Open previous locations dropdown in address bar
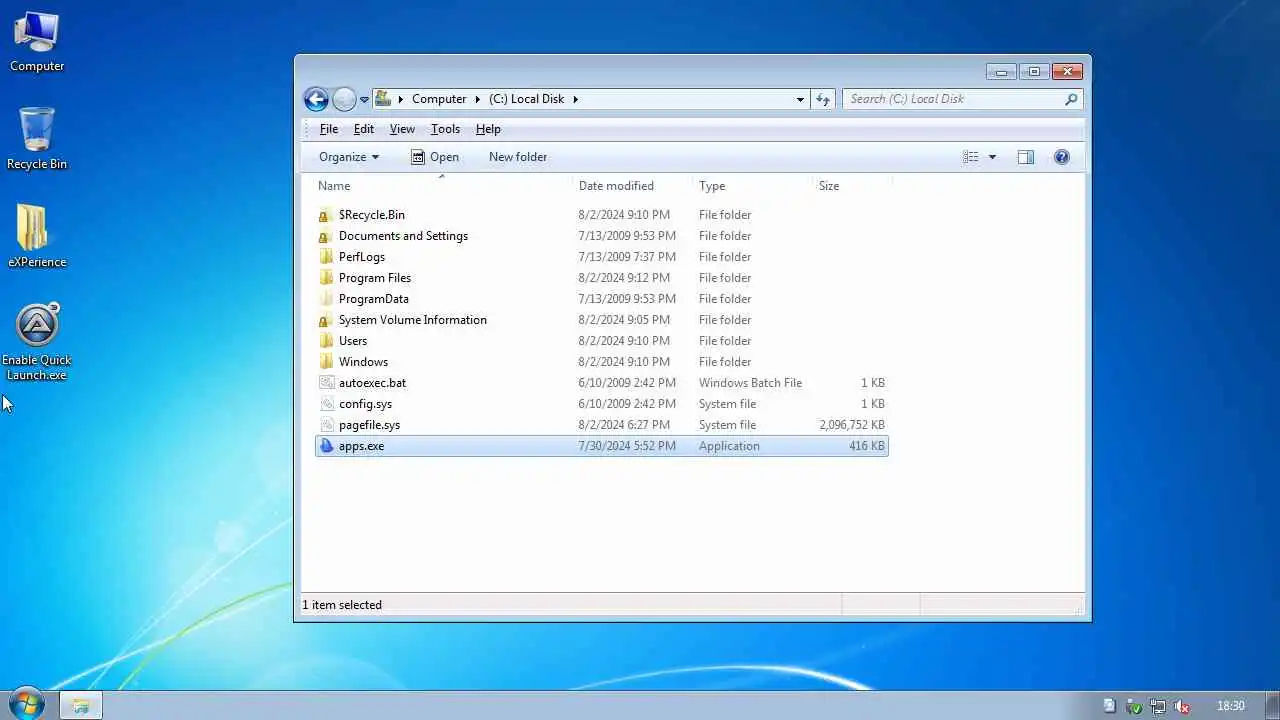Screen dimensions: 1280x720 click(800, 99)
